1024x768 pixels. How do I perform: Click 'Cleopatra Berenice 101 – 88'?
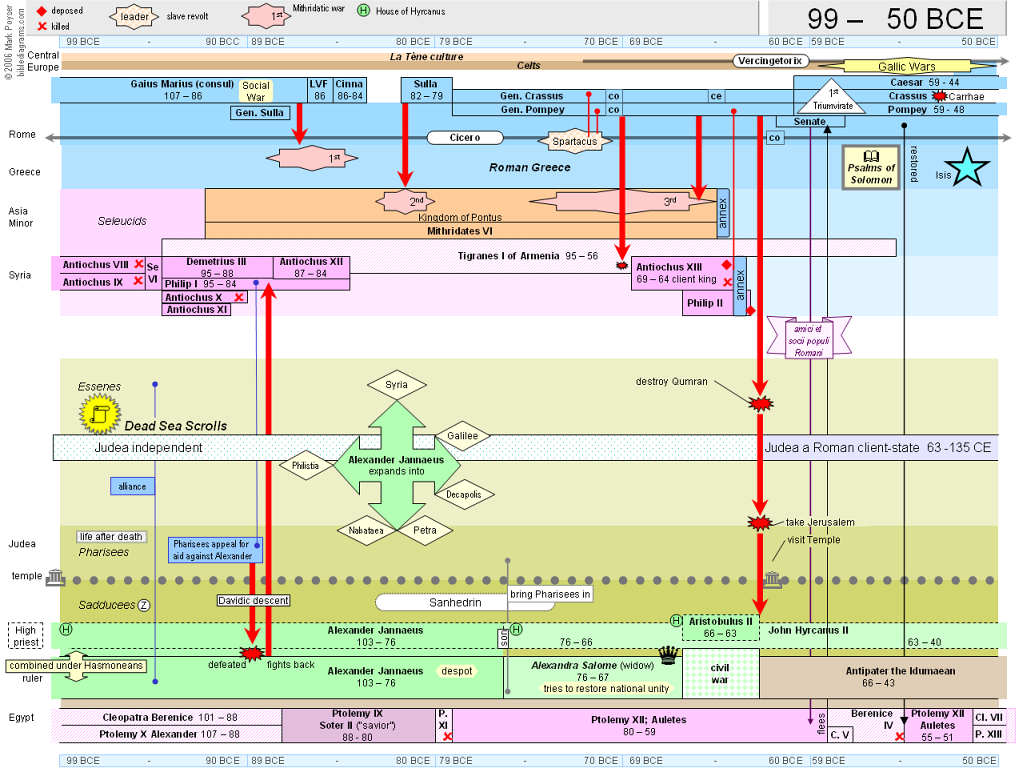[172, 717]
